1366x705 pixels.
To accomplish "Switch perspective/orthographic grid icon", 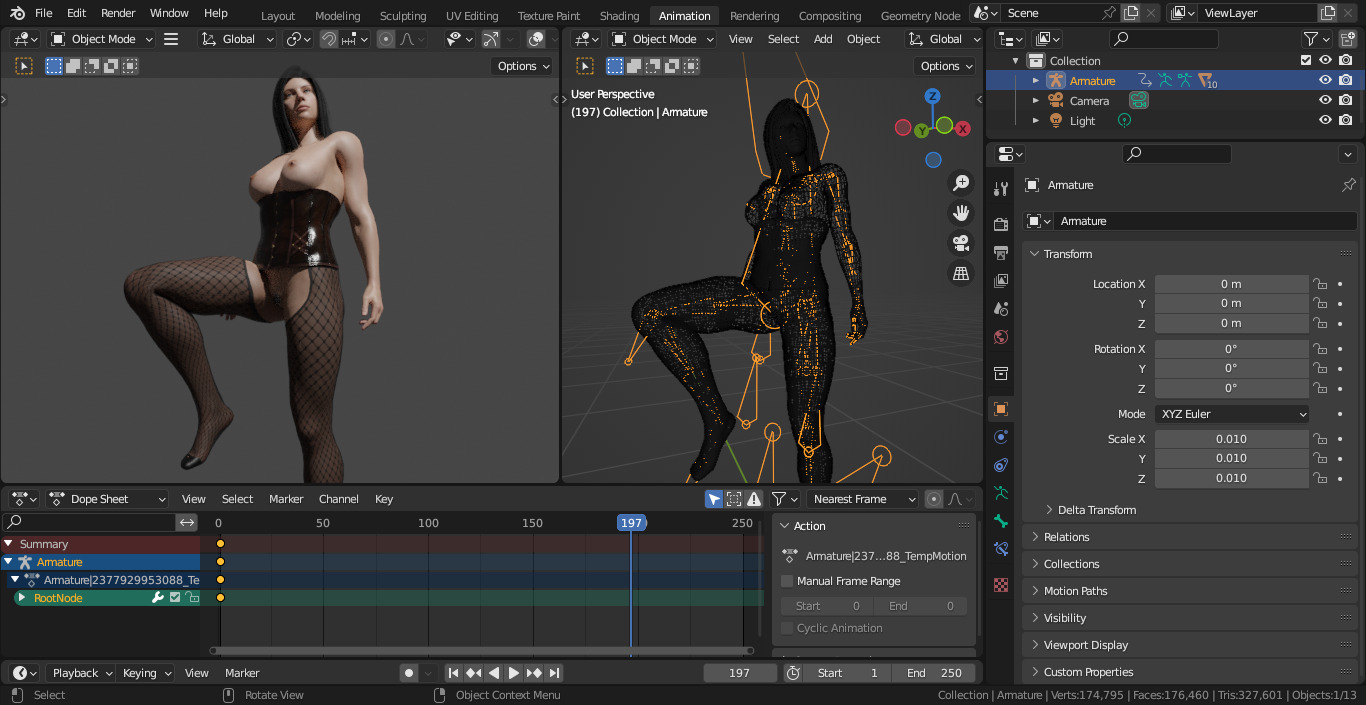I will tap(961, 273).
